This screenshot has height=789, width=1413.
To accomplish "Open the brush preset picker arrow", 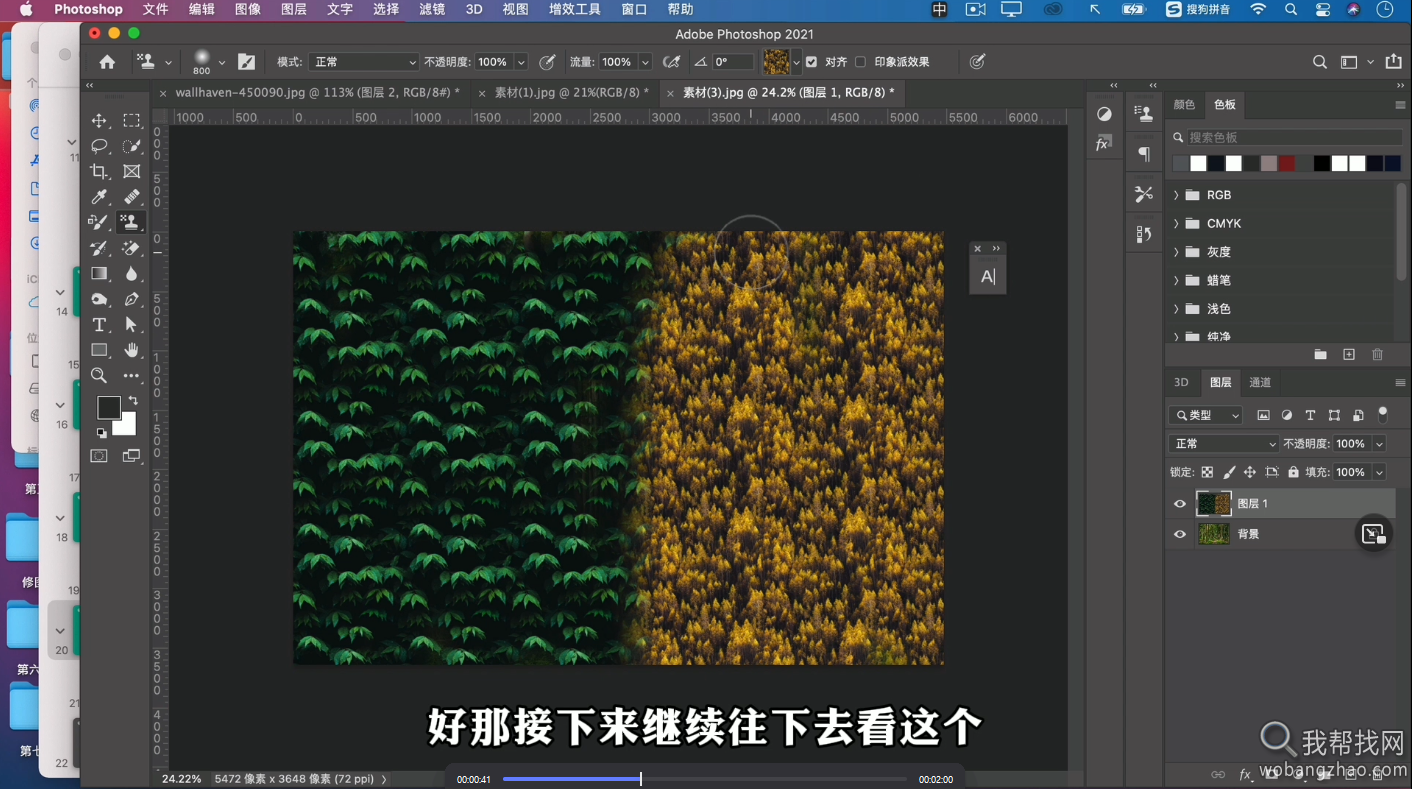I will pos(222,62).
